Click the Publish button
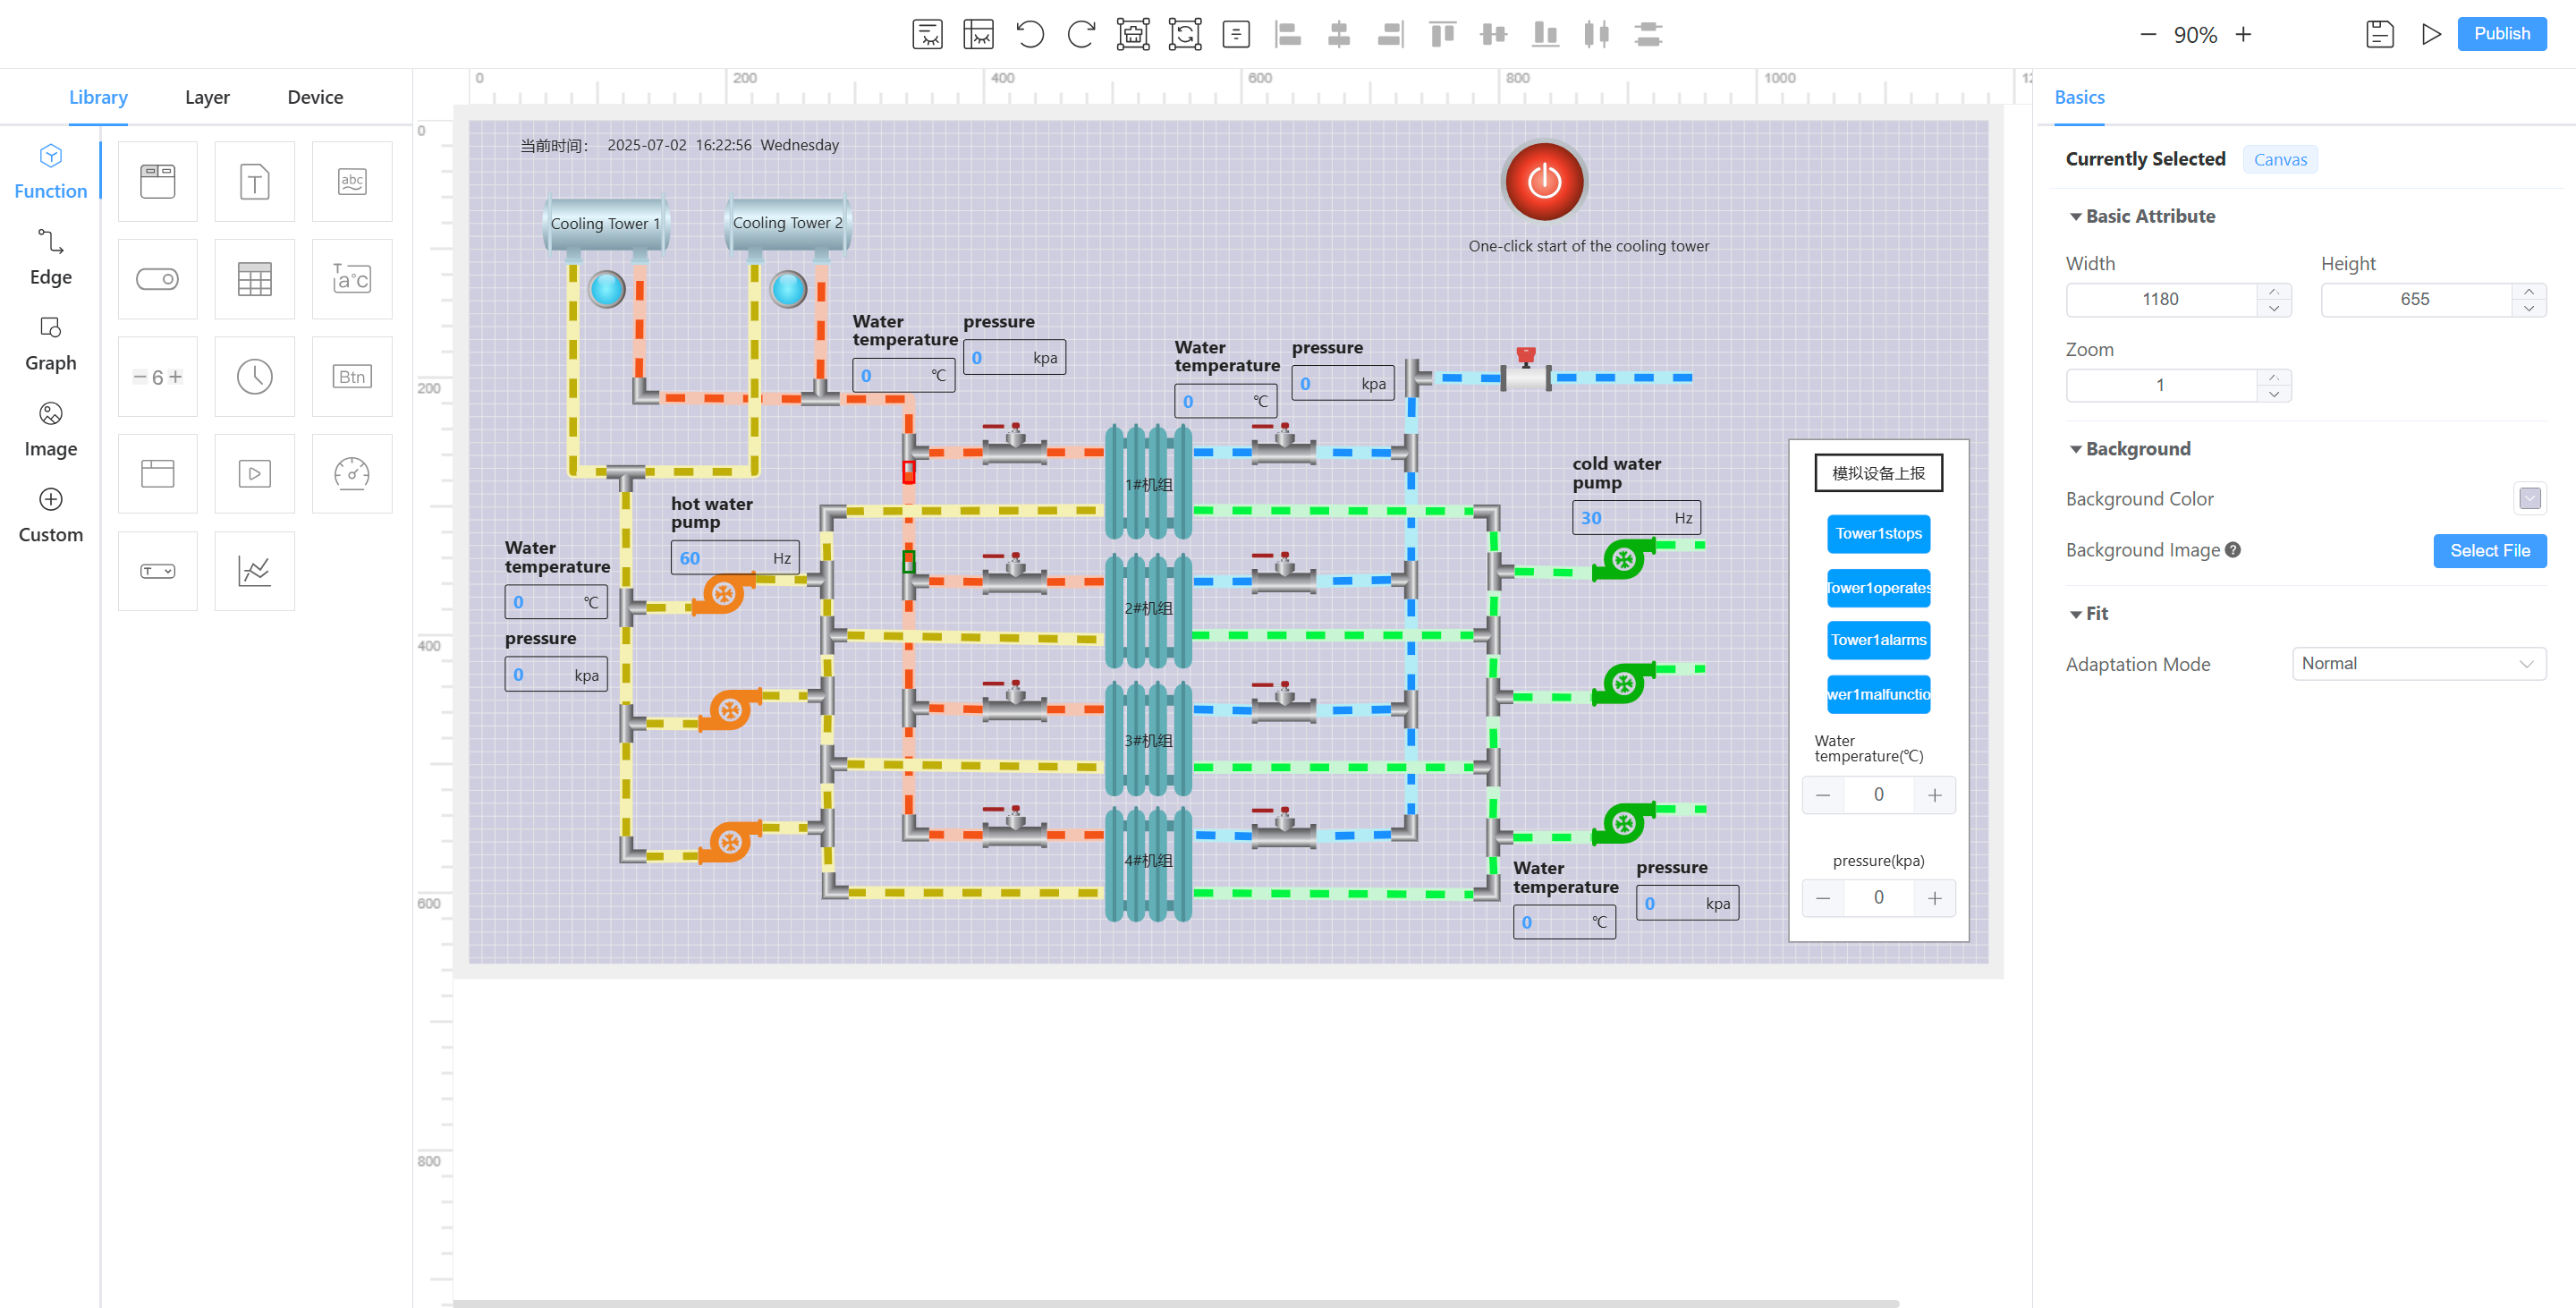2576x1308 pixels. click(2501, 34)
